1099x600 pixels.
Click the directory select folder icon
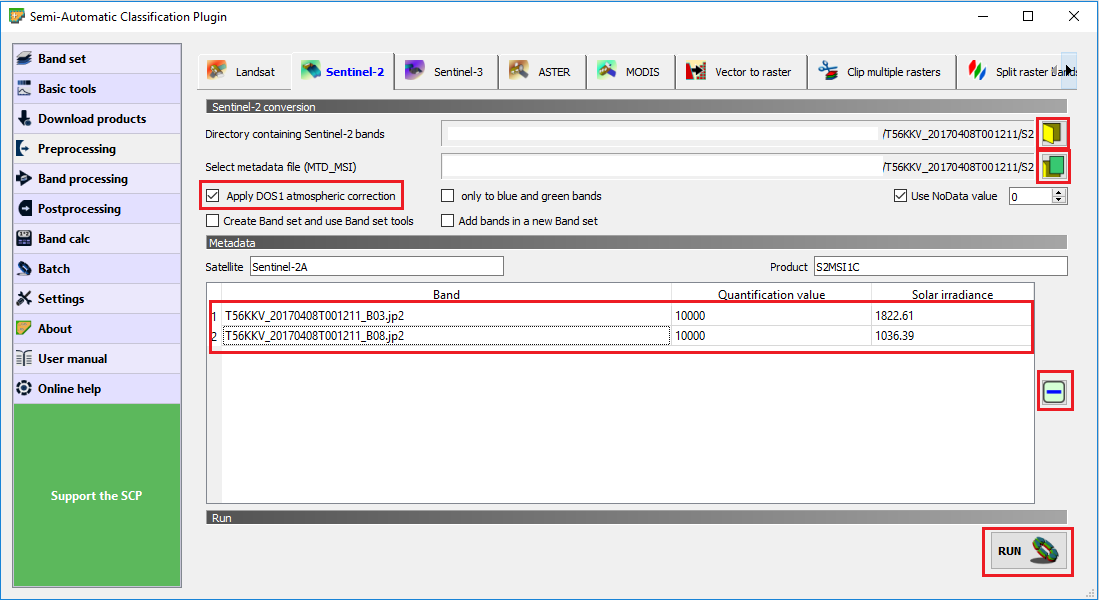pos(1051,134)
